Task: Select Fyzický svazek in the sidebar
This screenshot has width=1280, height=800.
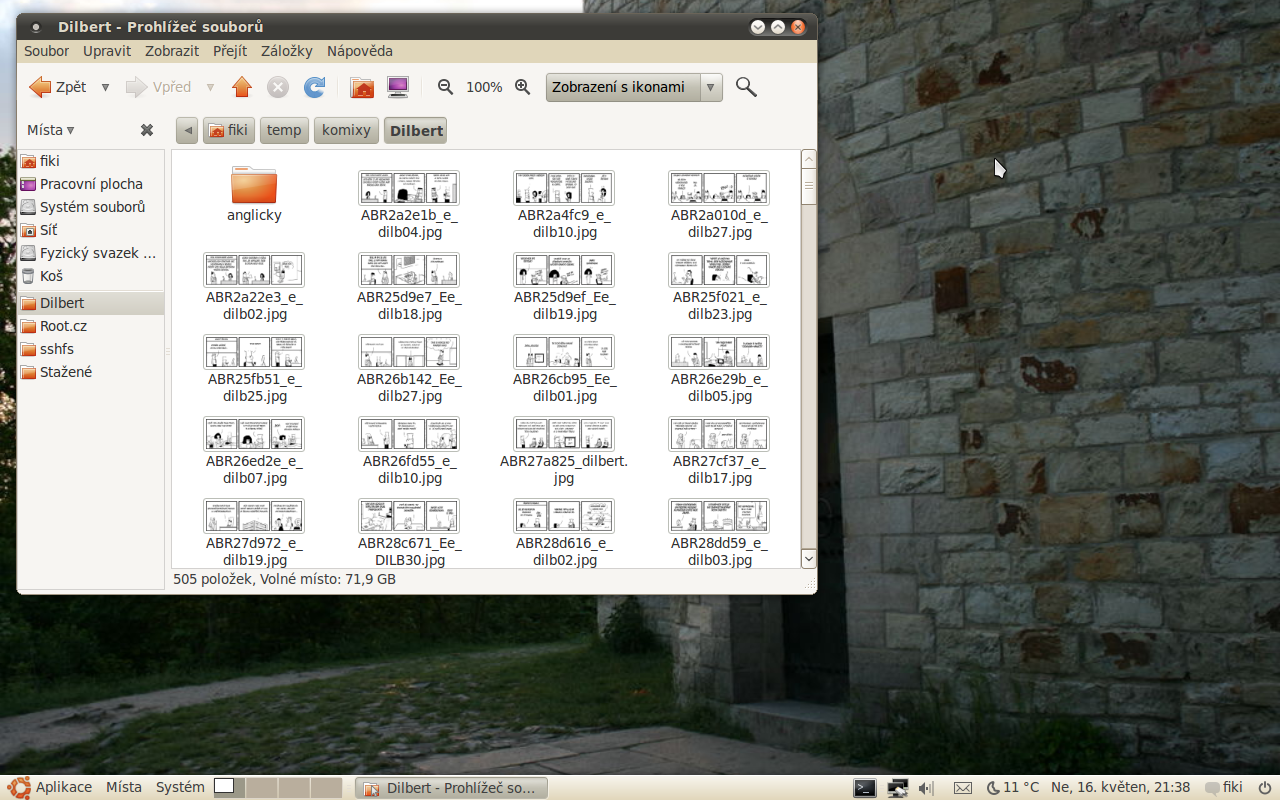Action: 91,253
